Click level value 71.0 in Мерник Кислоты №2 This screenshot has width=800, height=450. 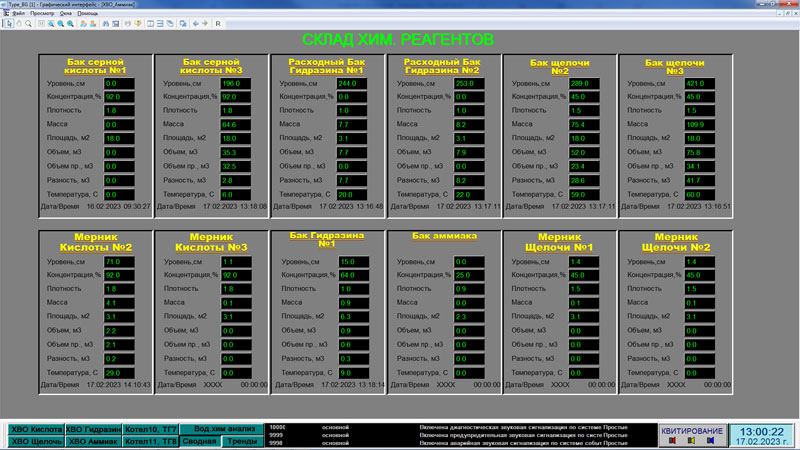pyautogui.click(x=119, y=262)
